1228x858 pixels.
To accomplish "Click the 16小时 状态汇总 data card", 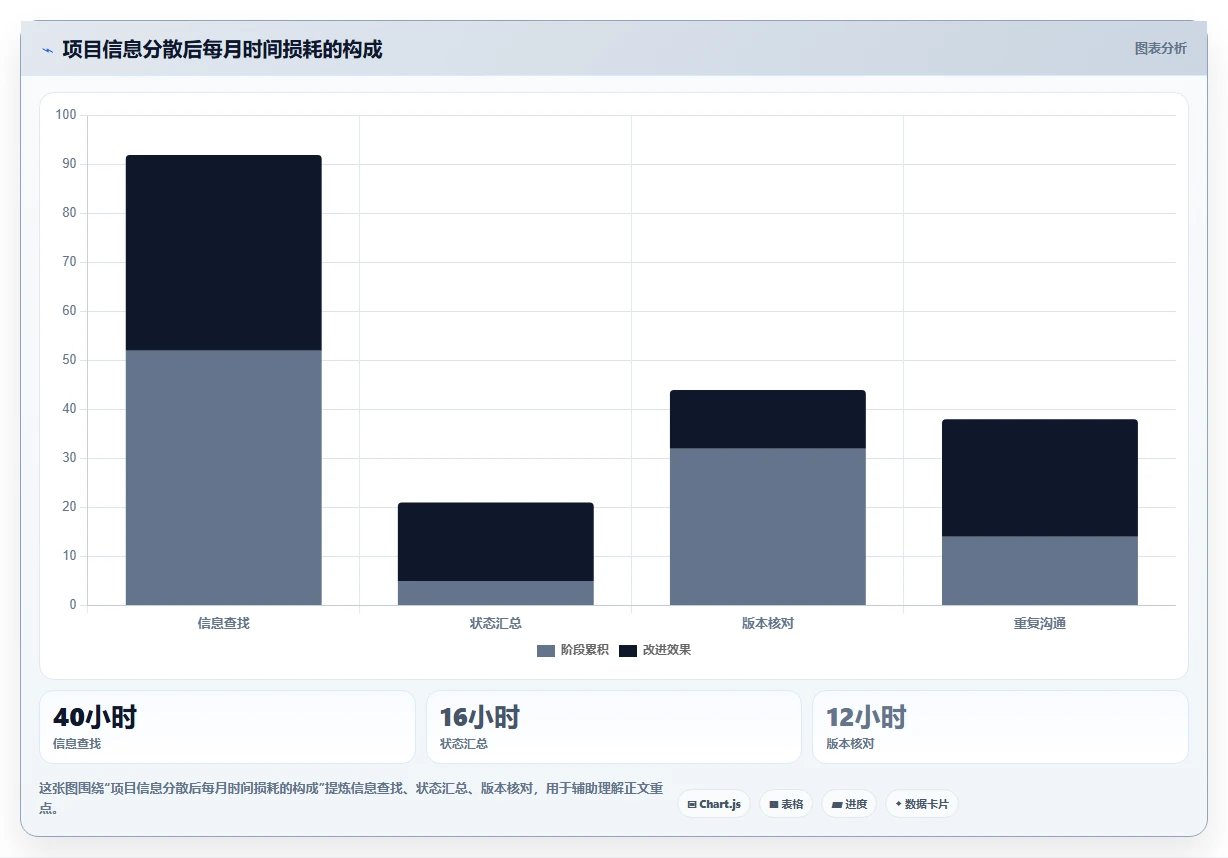I will [x=614, y=727].
